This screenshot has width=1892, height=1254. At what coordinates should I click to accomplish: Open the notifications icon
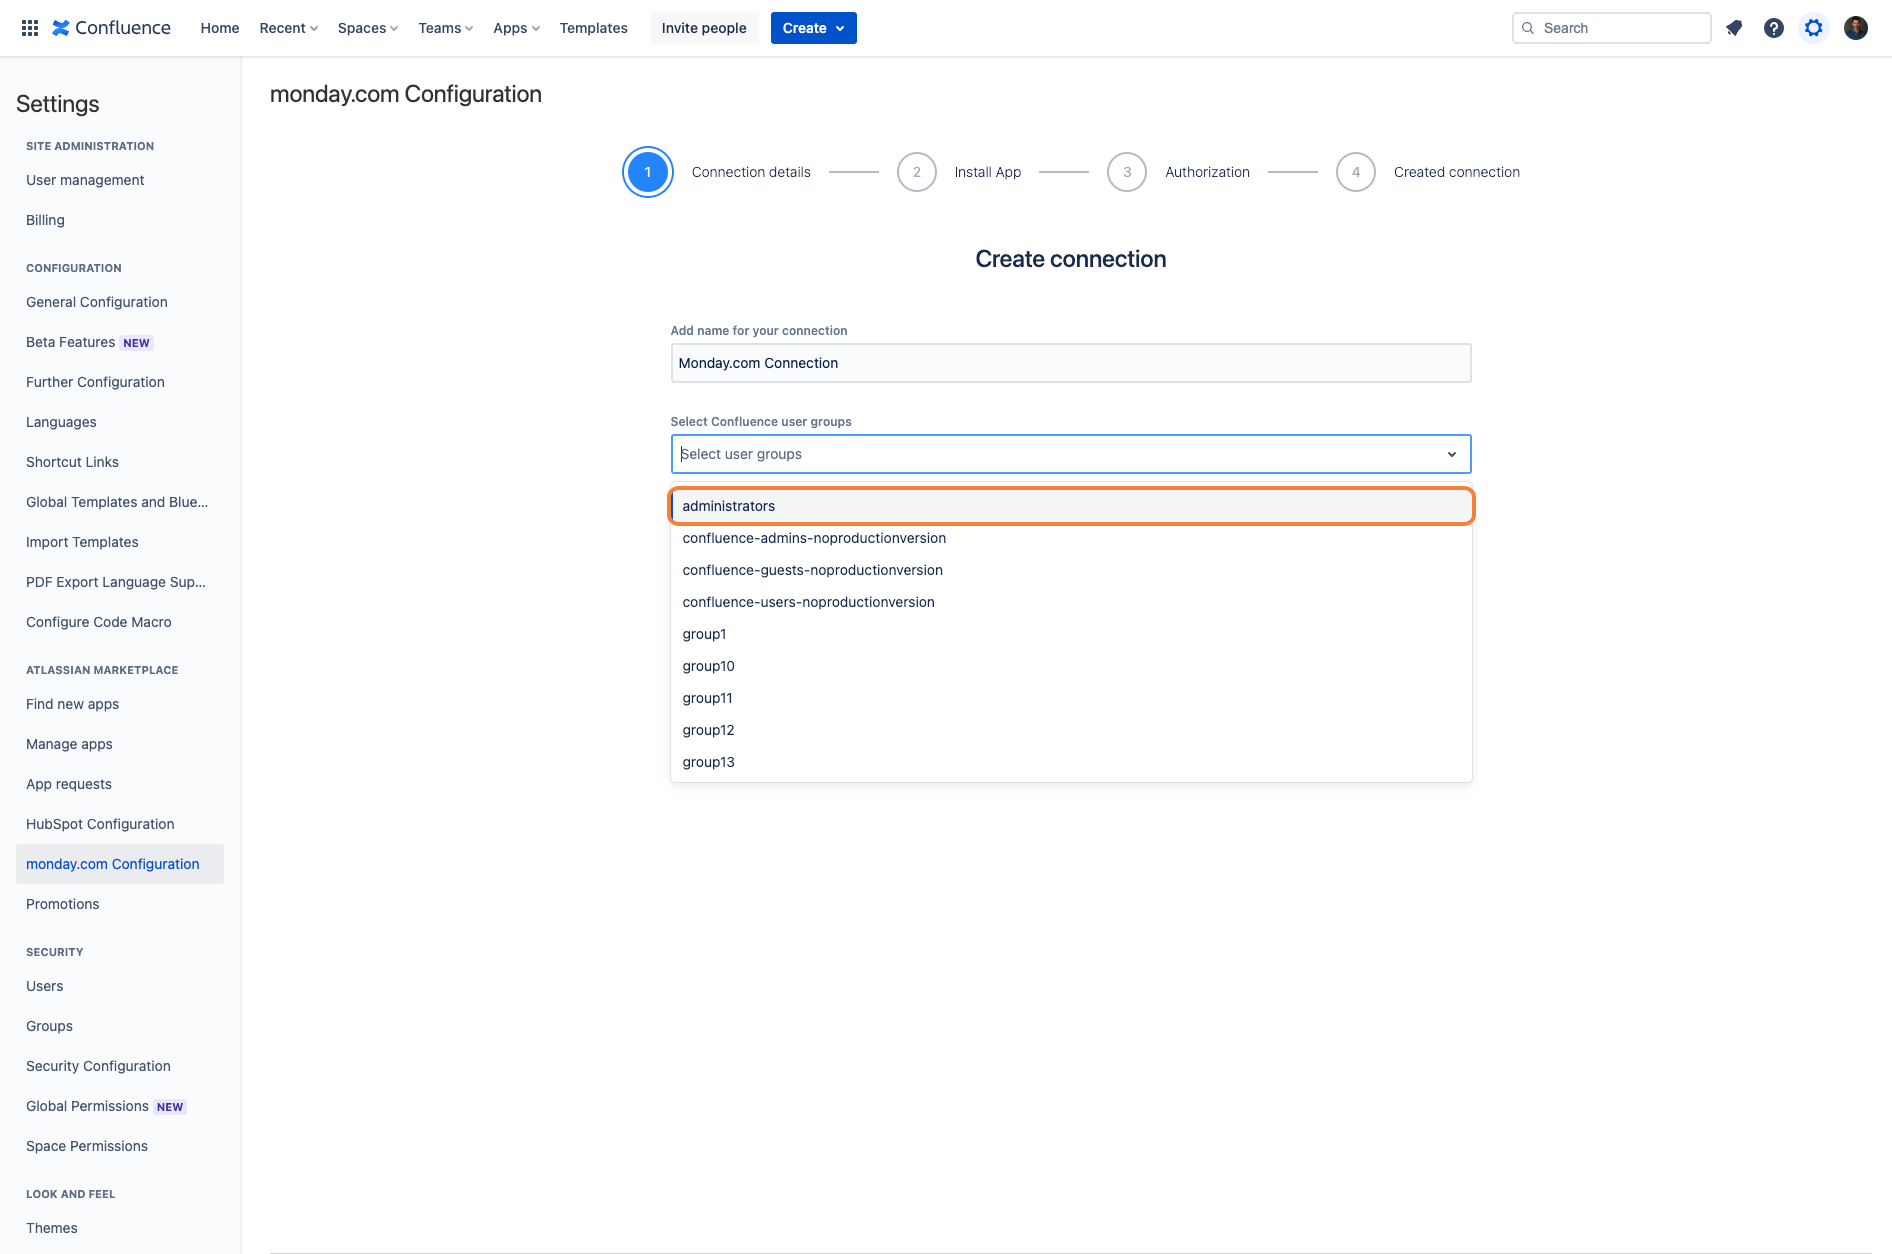(x=1734, y=28)
